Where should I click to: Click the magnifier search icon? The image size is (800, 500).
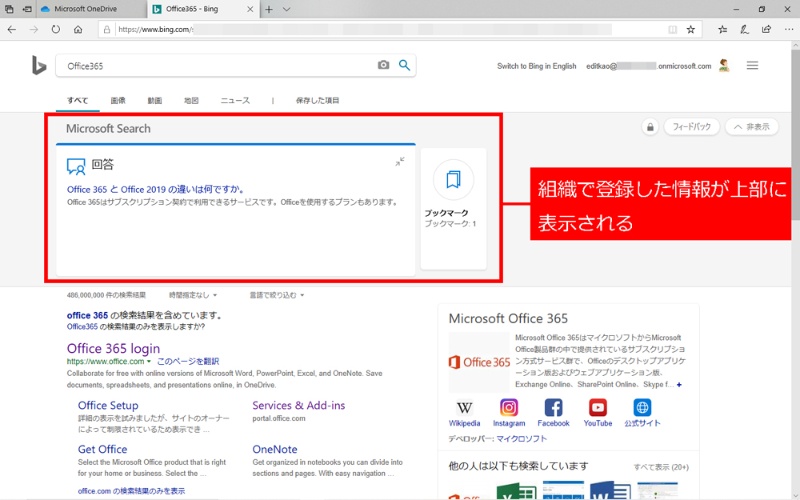point(405,65)
